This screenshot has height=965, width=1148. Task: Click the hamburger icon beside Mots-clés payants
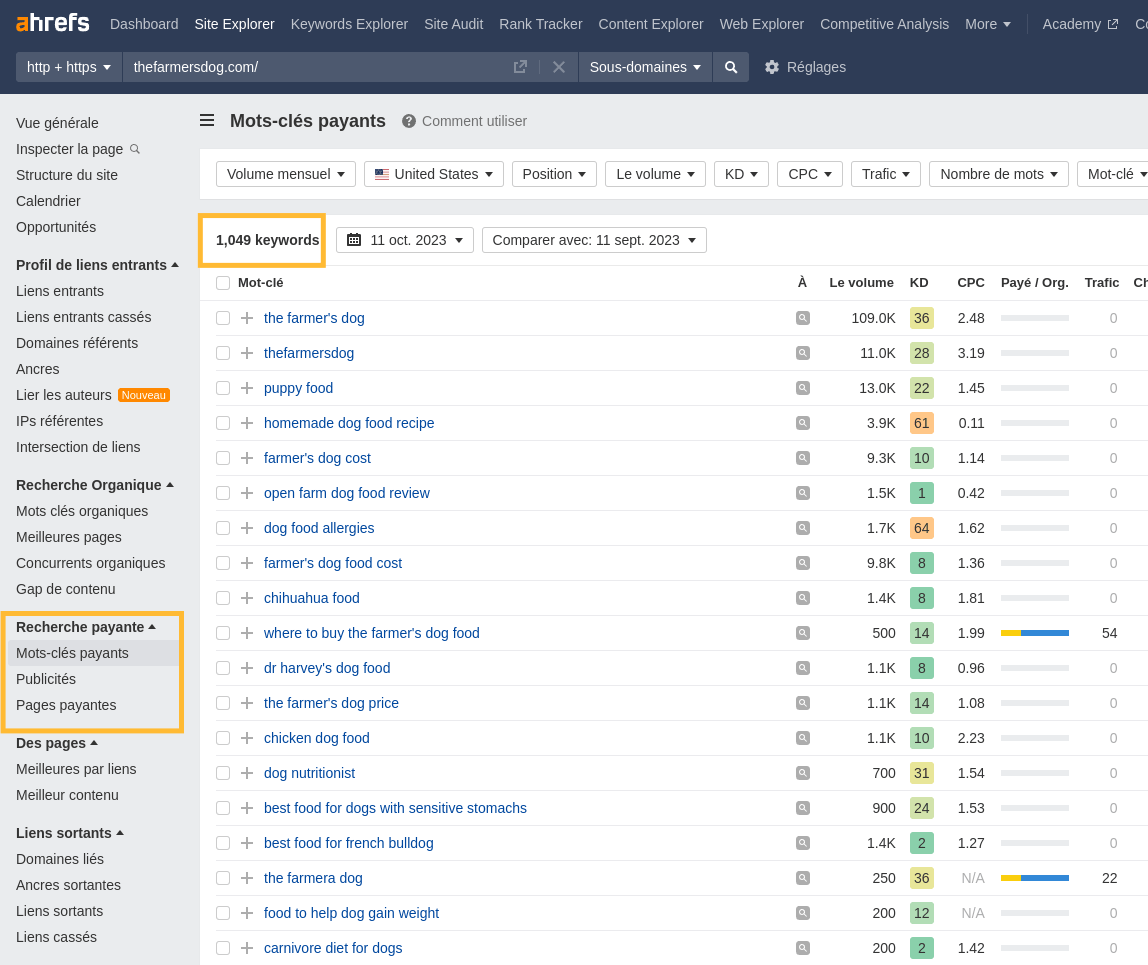coord(207,120)
